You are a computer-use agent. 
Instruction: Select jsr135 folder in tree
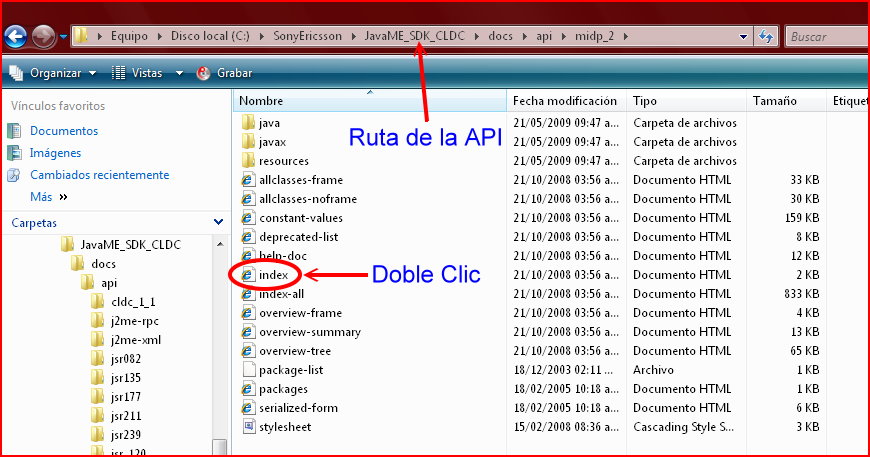(x=125, y=378)
